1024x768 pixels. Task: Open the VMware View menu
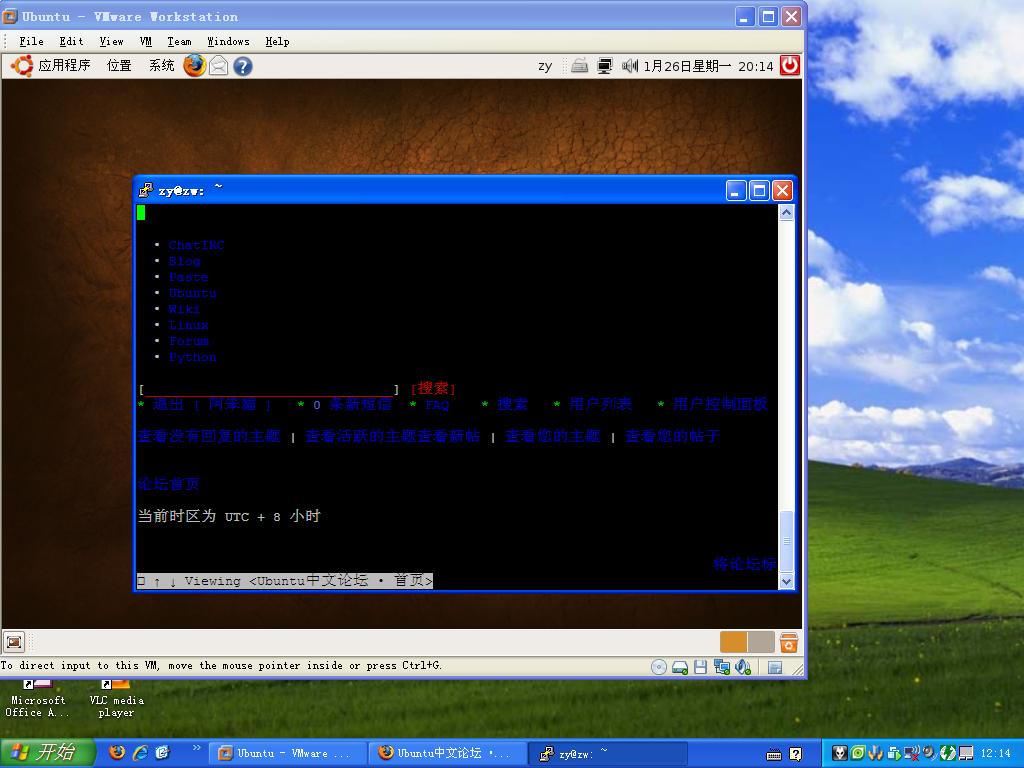tap(111, 41)
